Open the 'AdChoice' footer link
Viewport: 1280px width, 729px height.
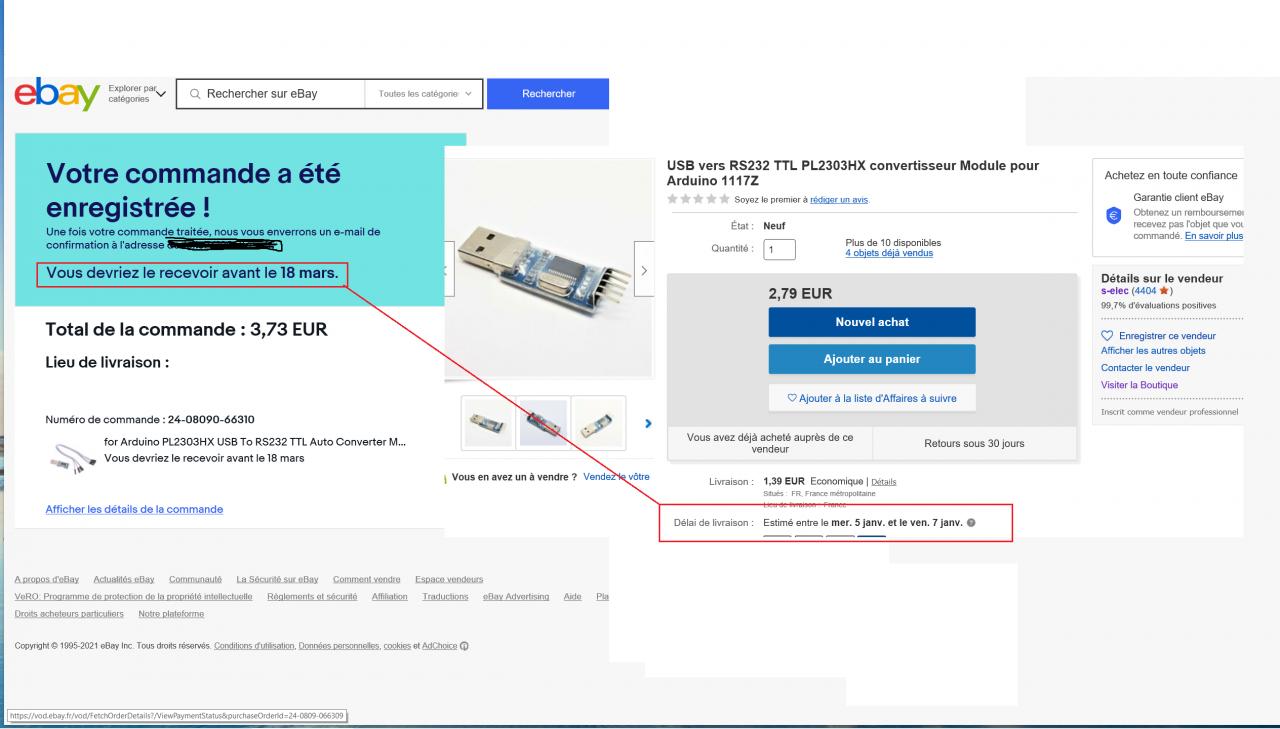[x=439, y=646]
